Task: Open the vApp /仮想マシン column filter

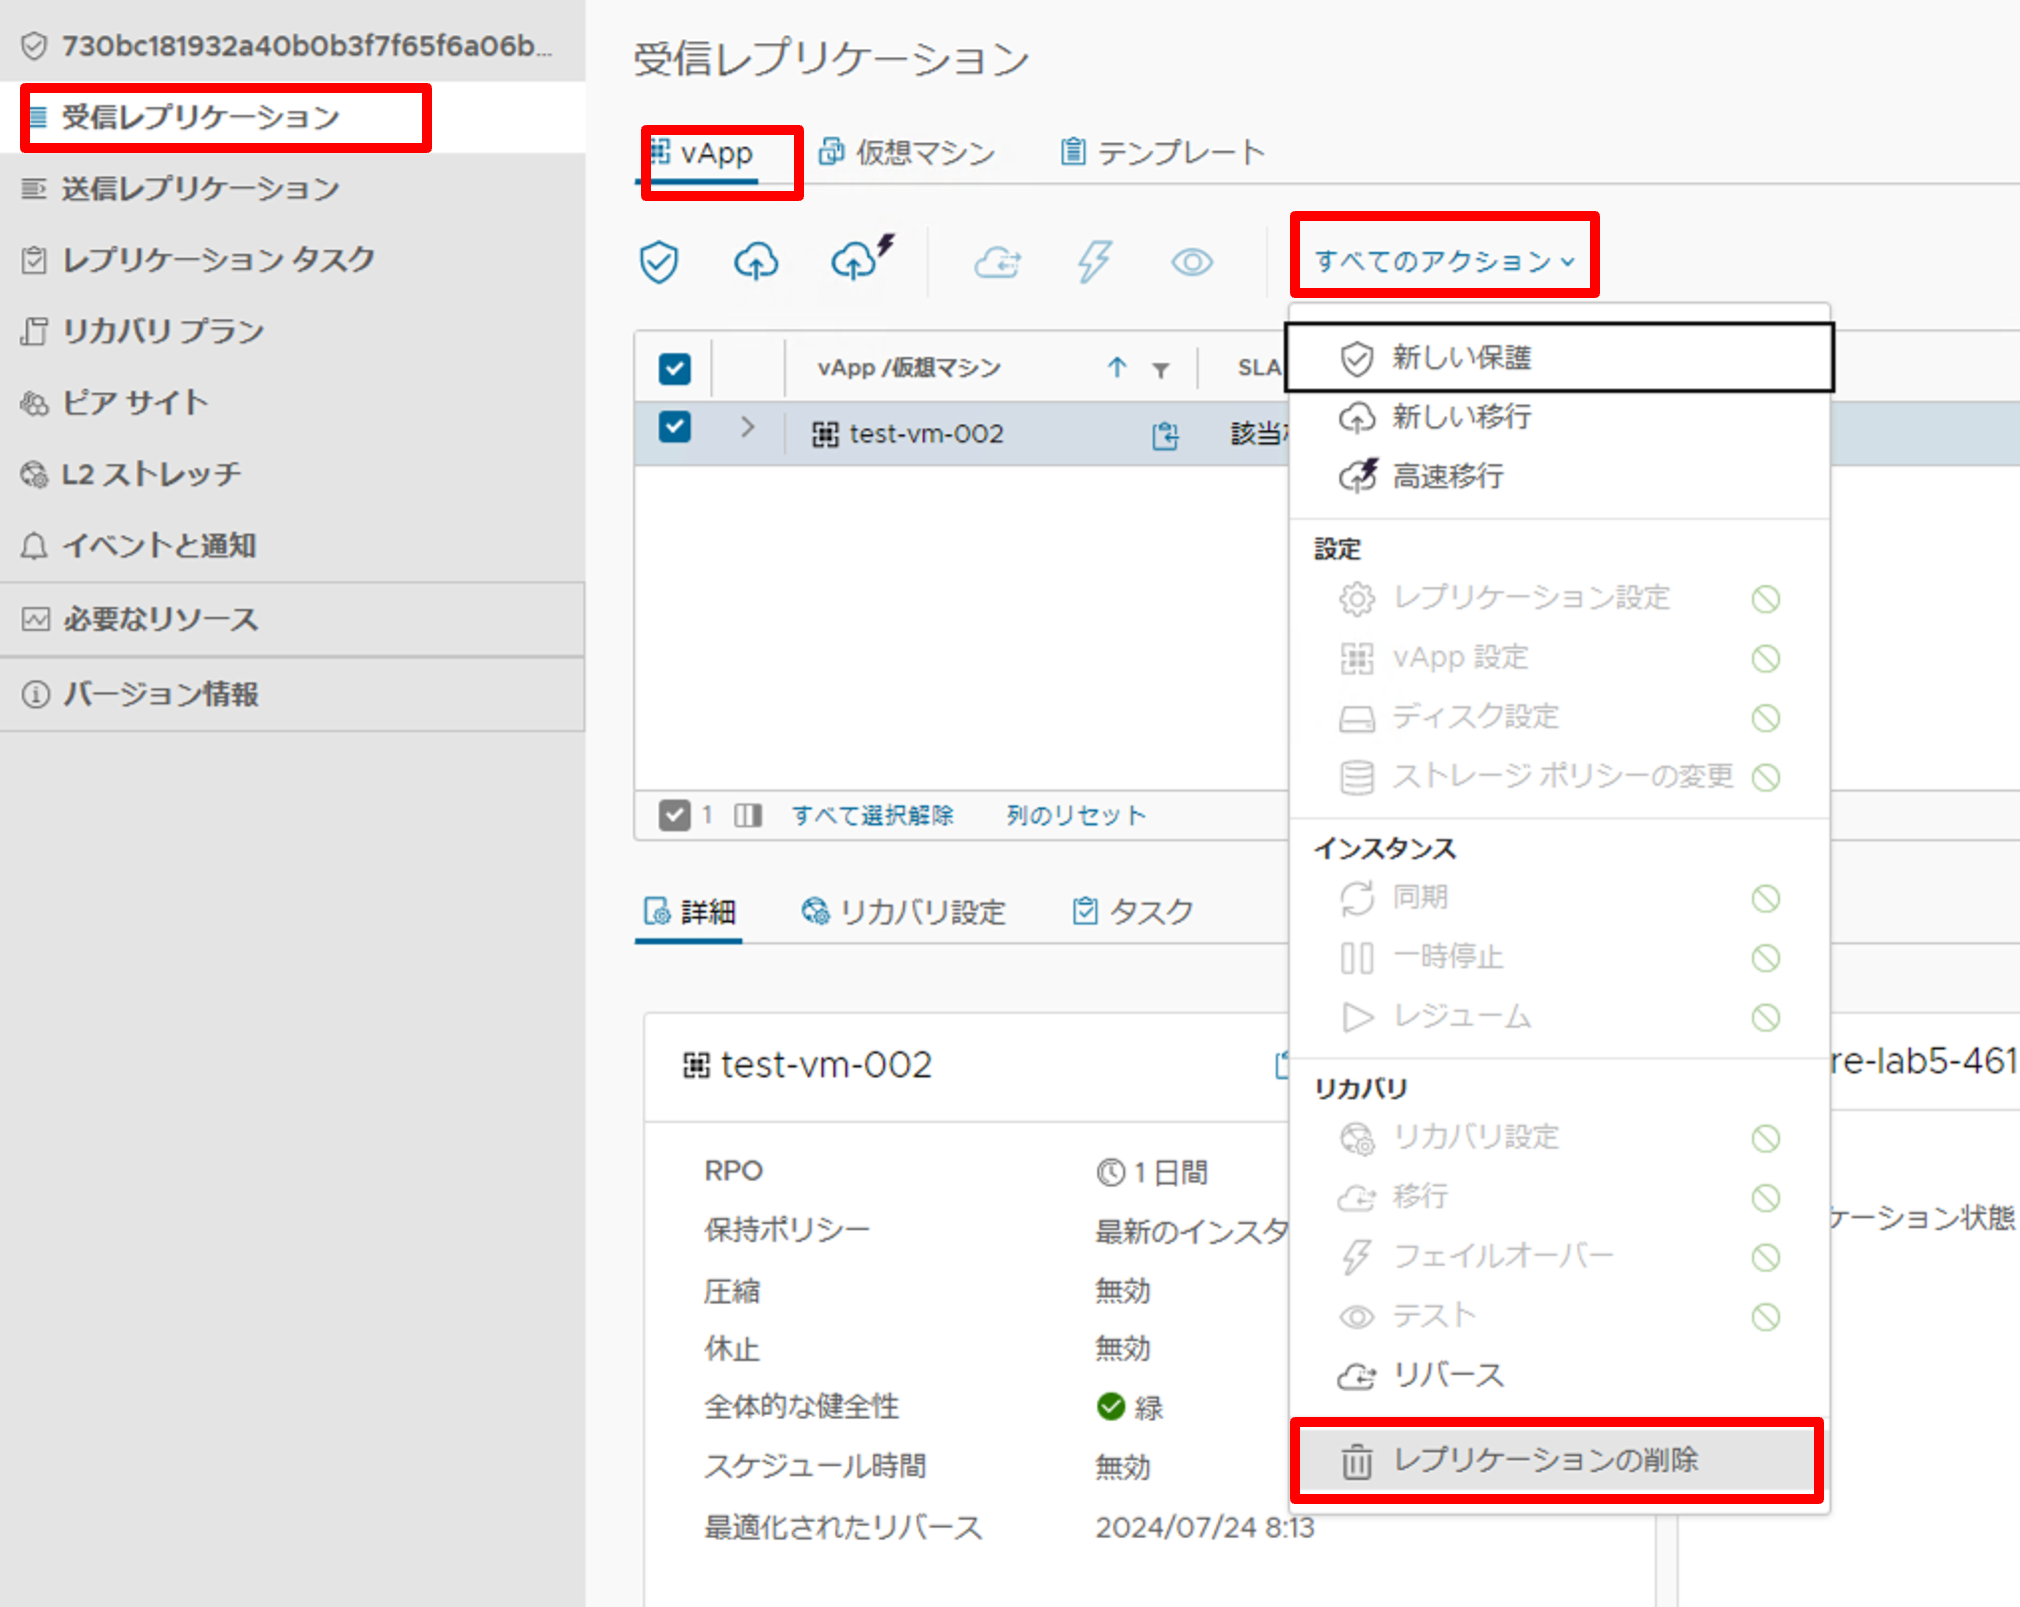Action: (1160, 368)
